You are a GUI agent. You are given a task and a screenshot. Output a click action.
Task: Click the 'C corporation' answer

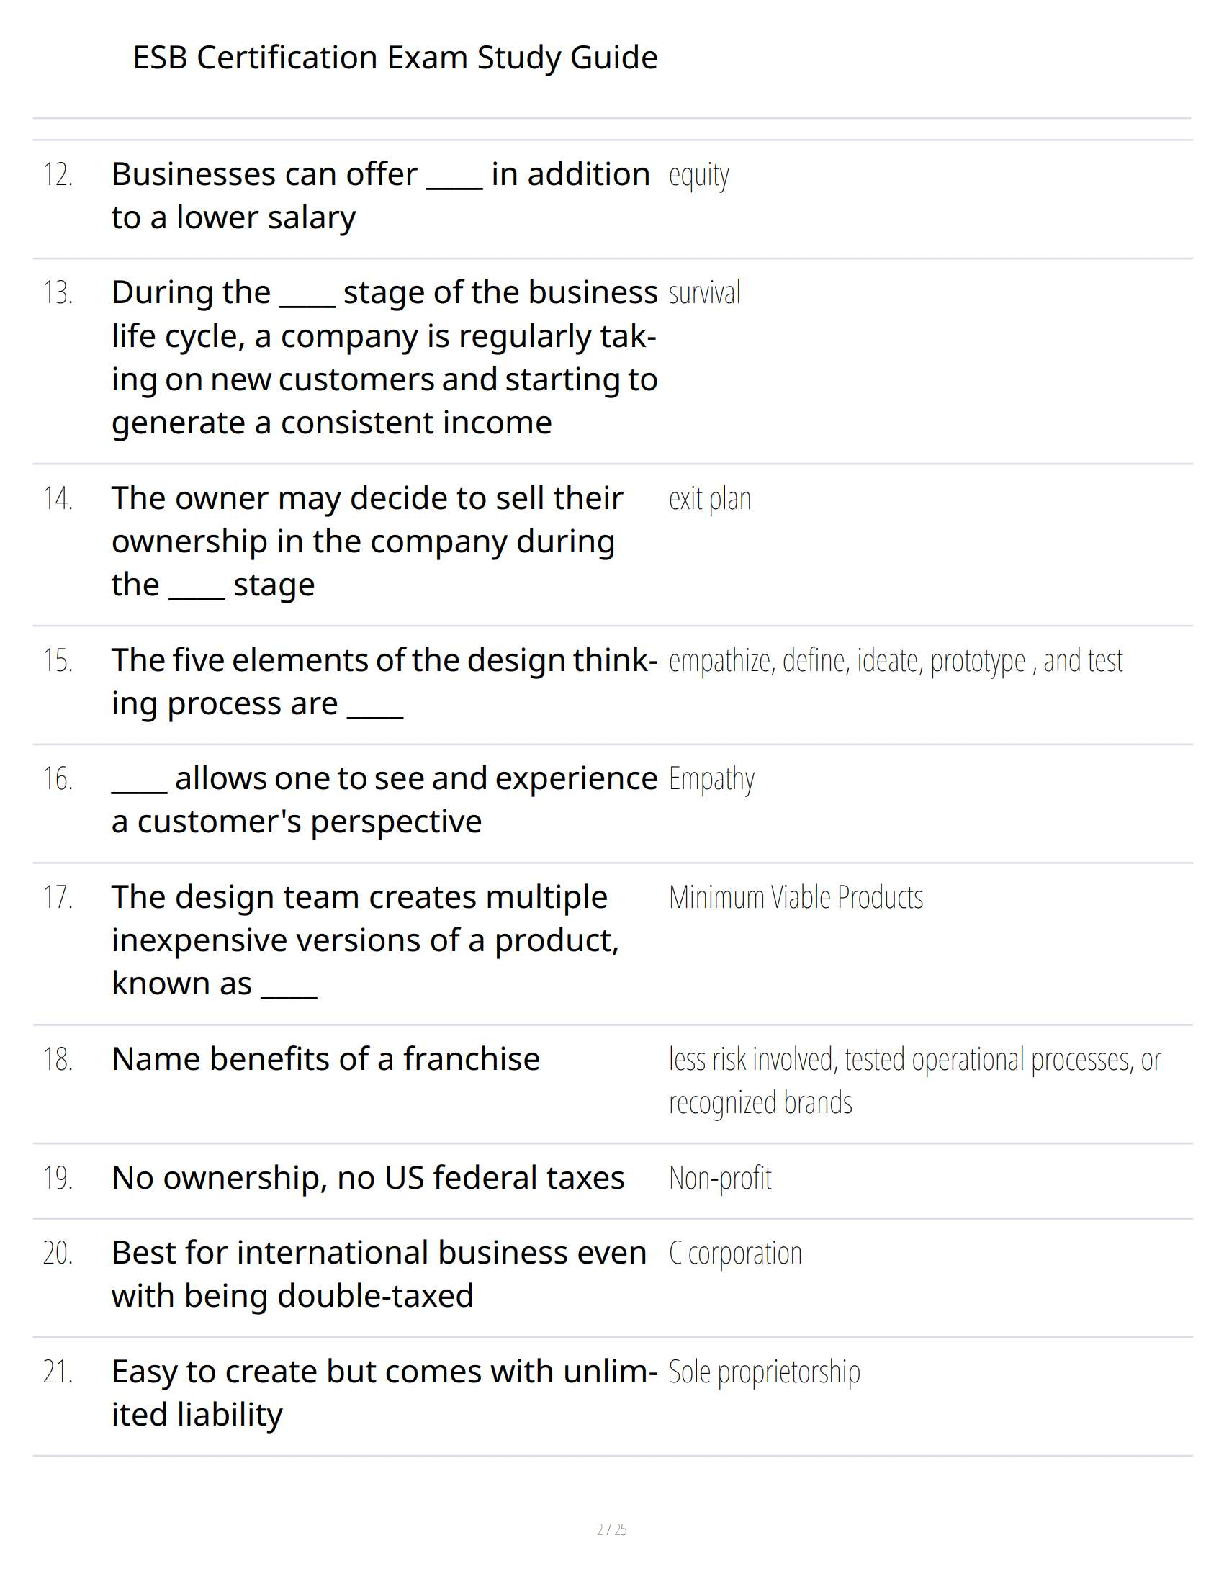[735, 1254]
